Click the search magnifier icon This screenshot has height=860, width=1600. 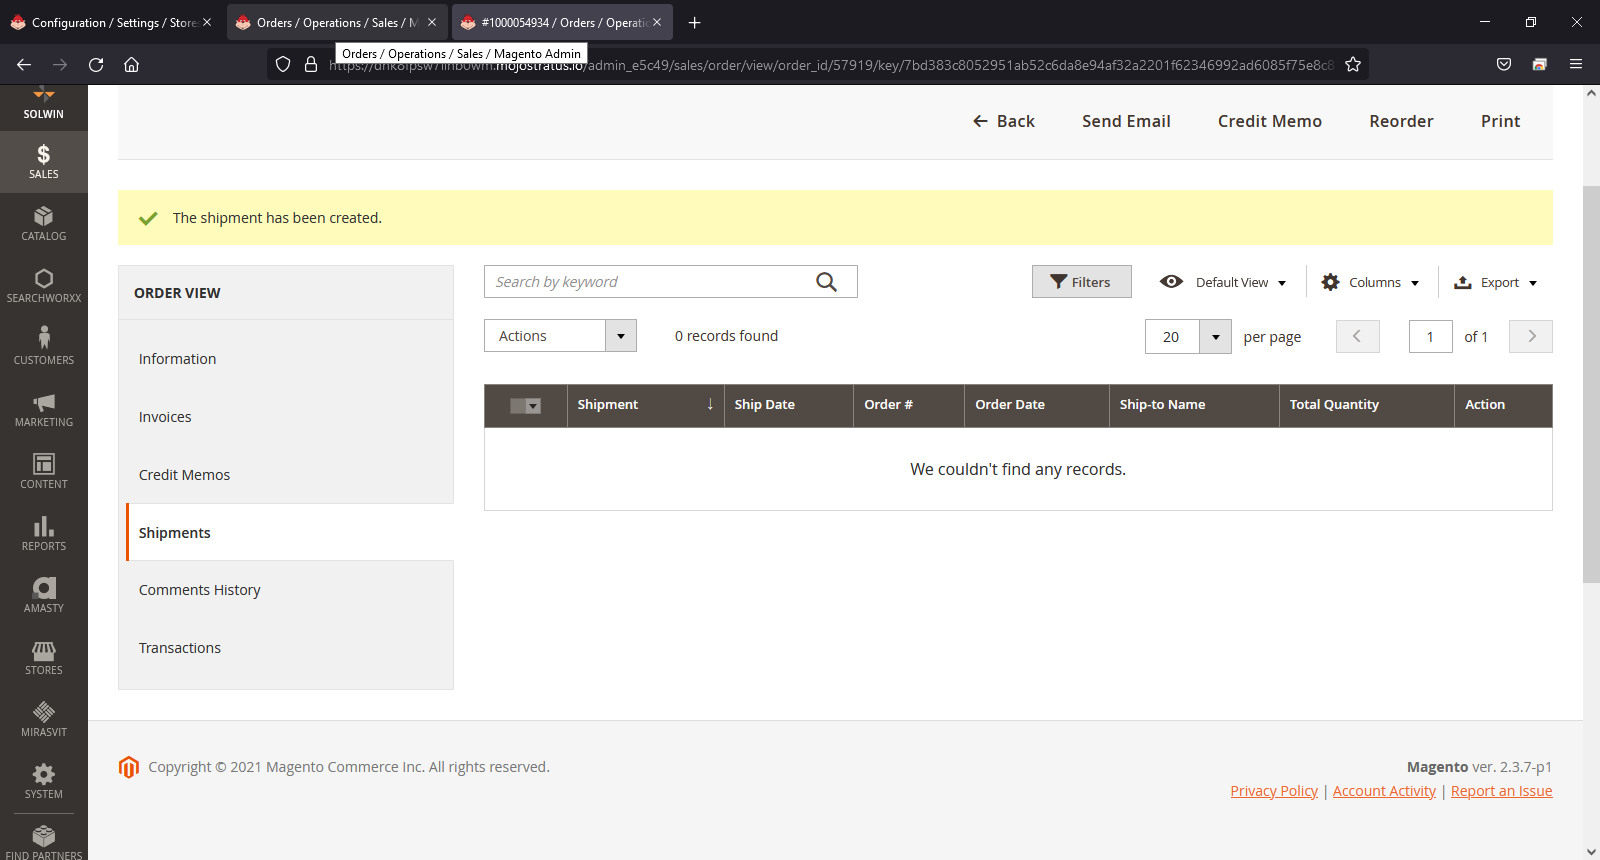[826, 282]
